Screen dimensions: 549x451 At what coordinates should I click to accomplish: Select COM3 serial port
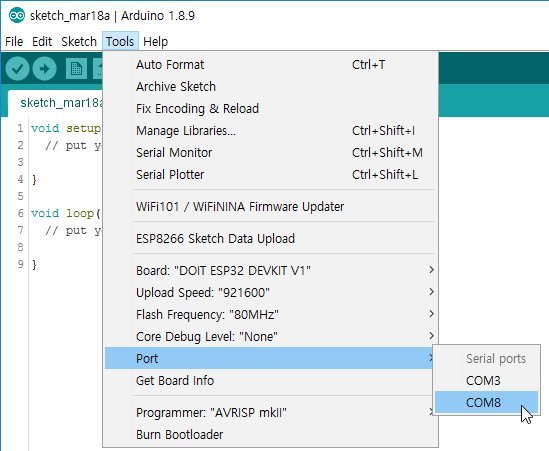[x=486, y=381]
